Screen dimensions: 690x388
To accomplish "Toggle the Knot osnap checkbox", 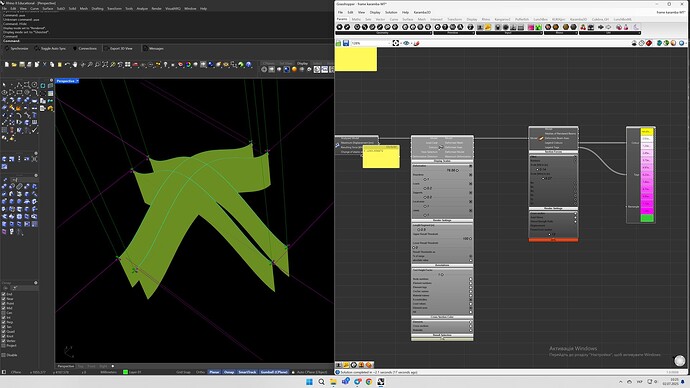I will [x=4, y=336].
